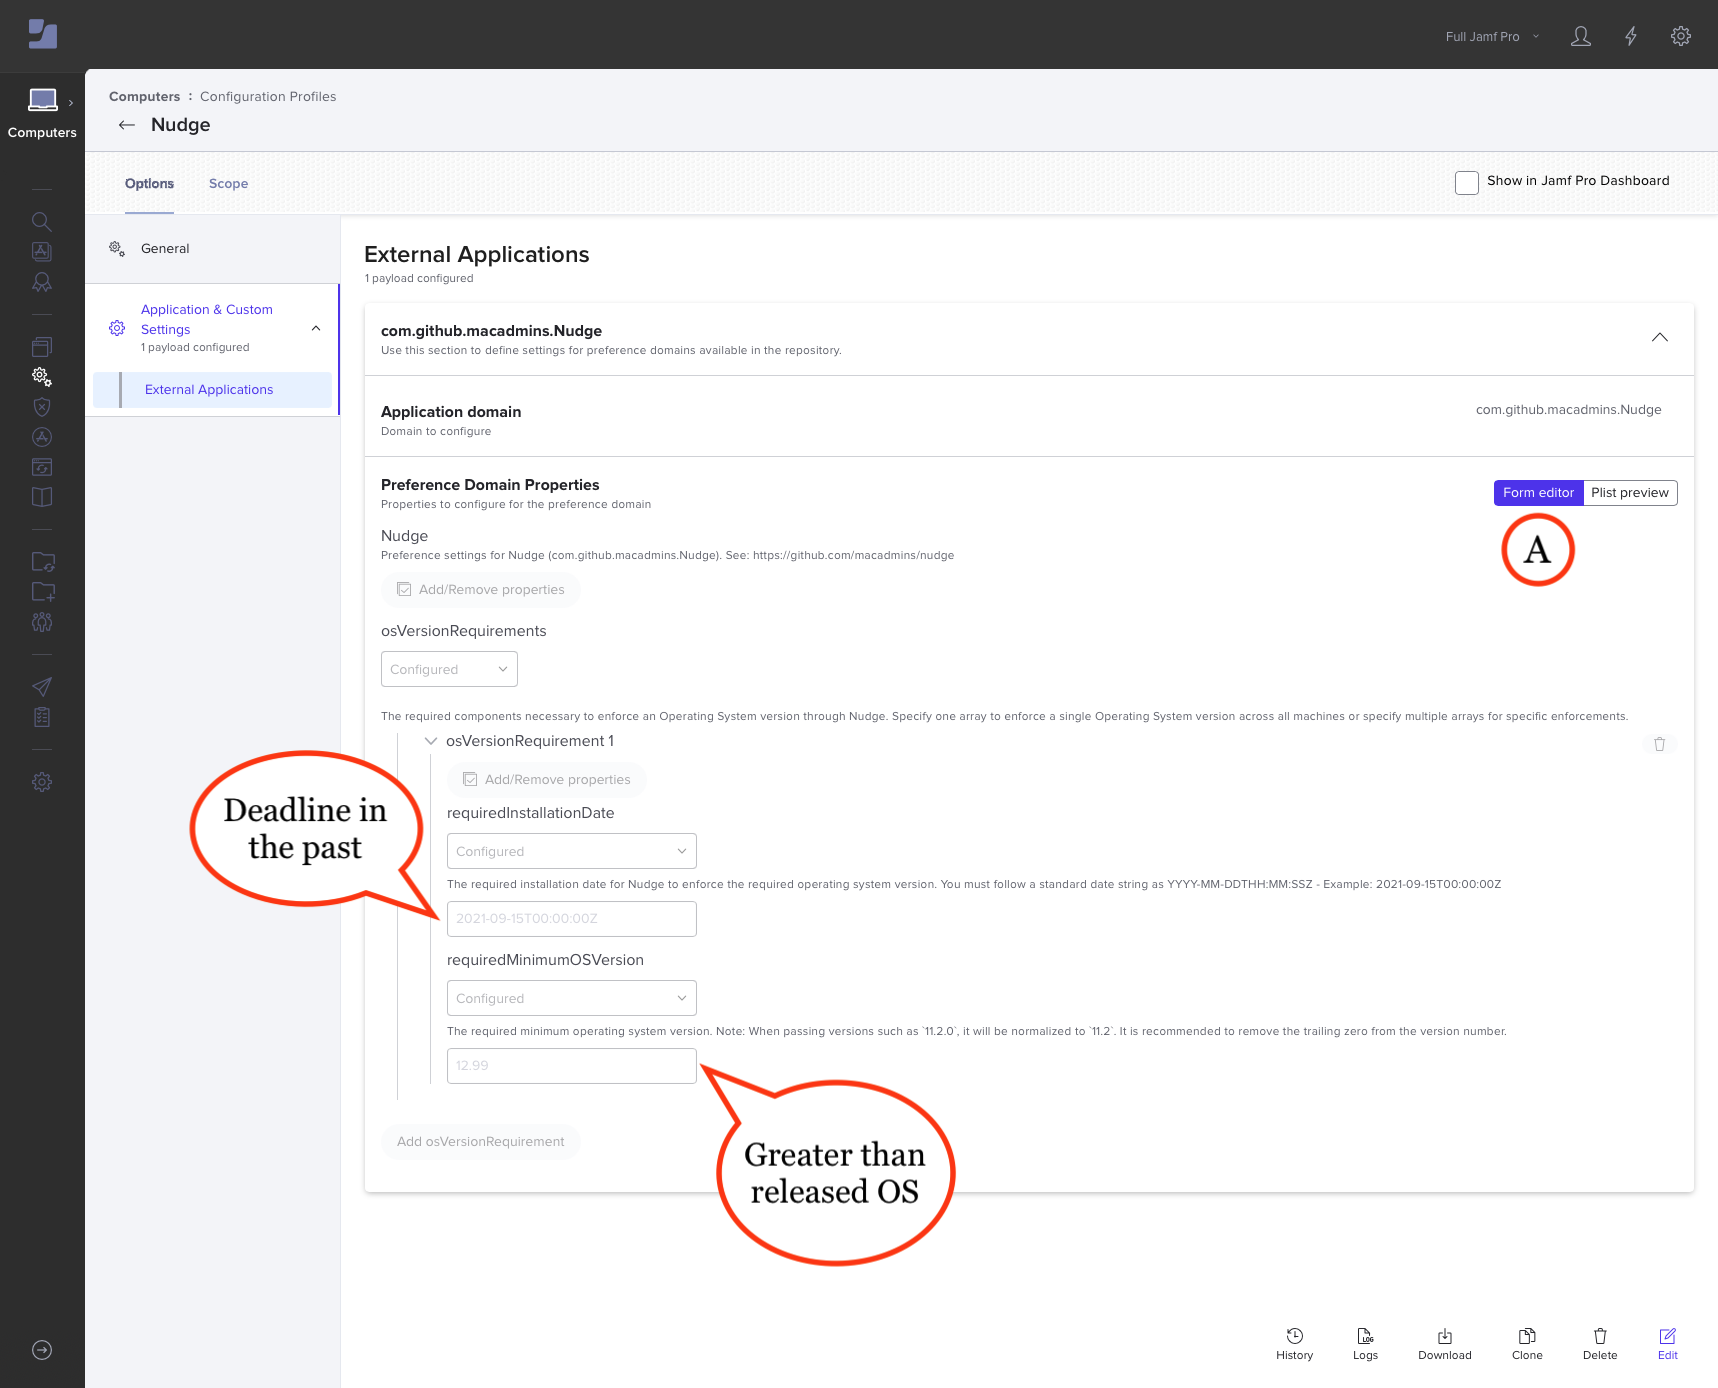Image resolution: width=1718 pixels, height=1388 pixels.
Task: Click the Delete trash icon at bottom
Action: [x=1600, y=1336]
